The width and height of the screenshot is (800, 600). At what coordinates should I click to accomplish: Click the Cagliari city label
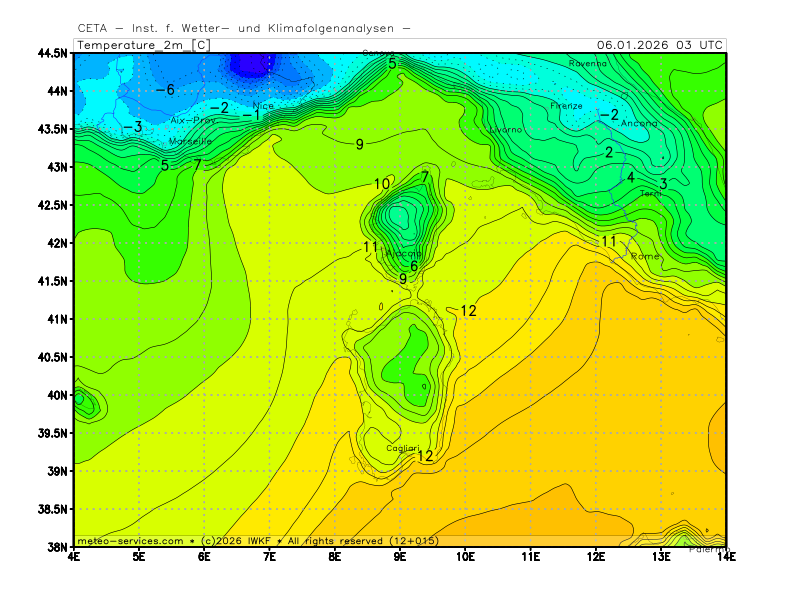click(x=404, y=448)
